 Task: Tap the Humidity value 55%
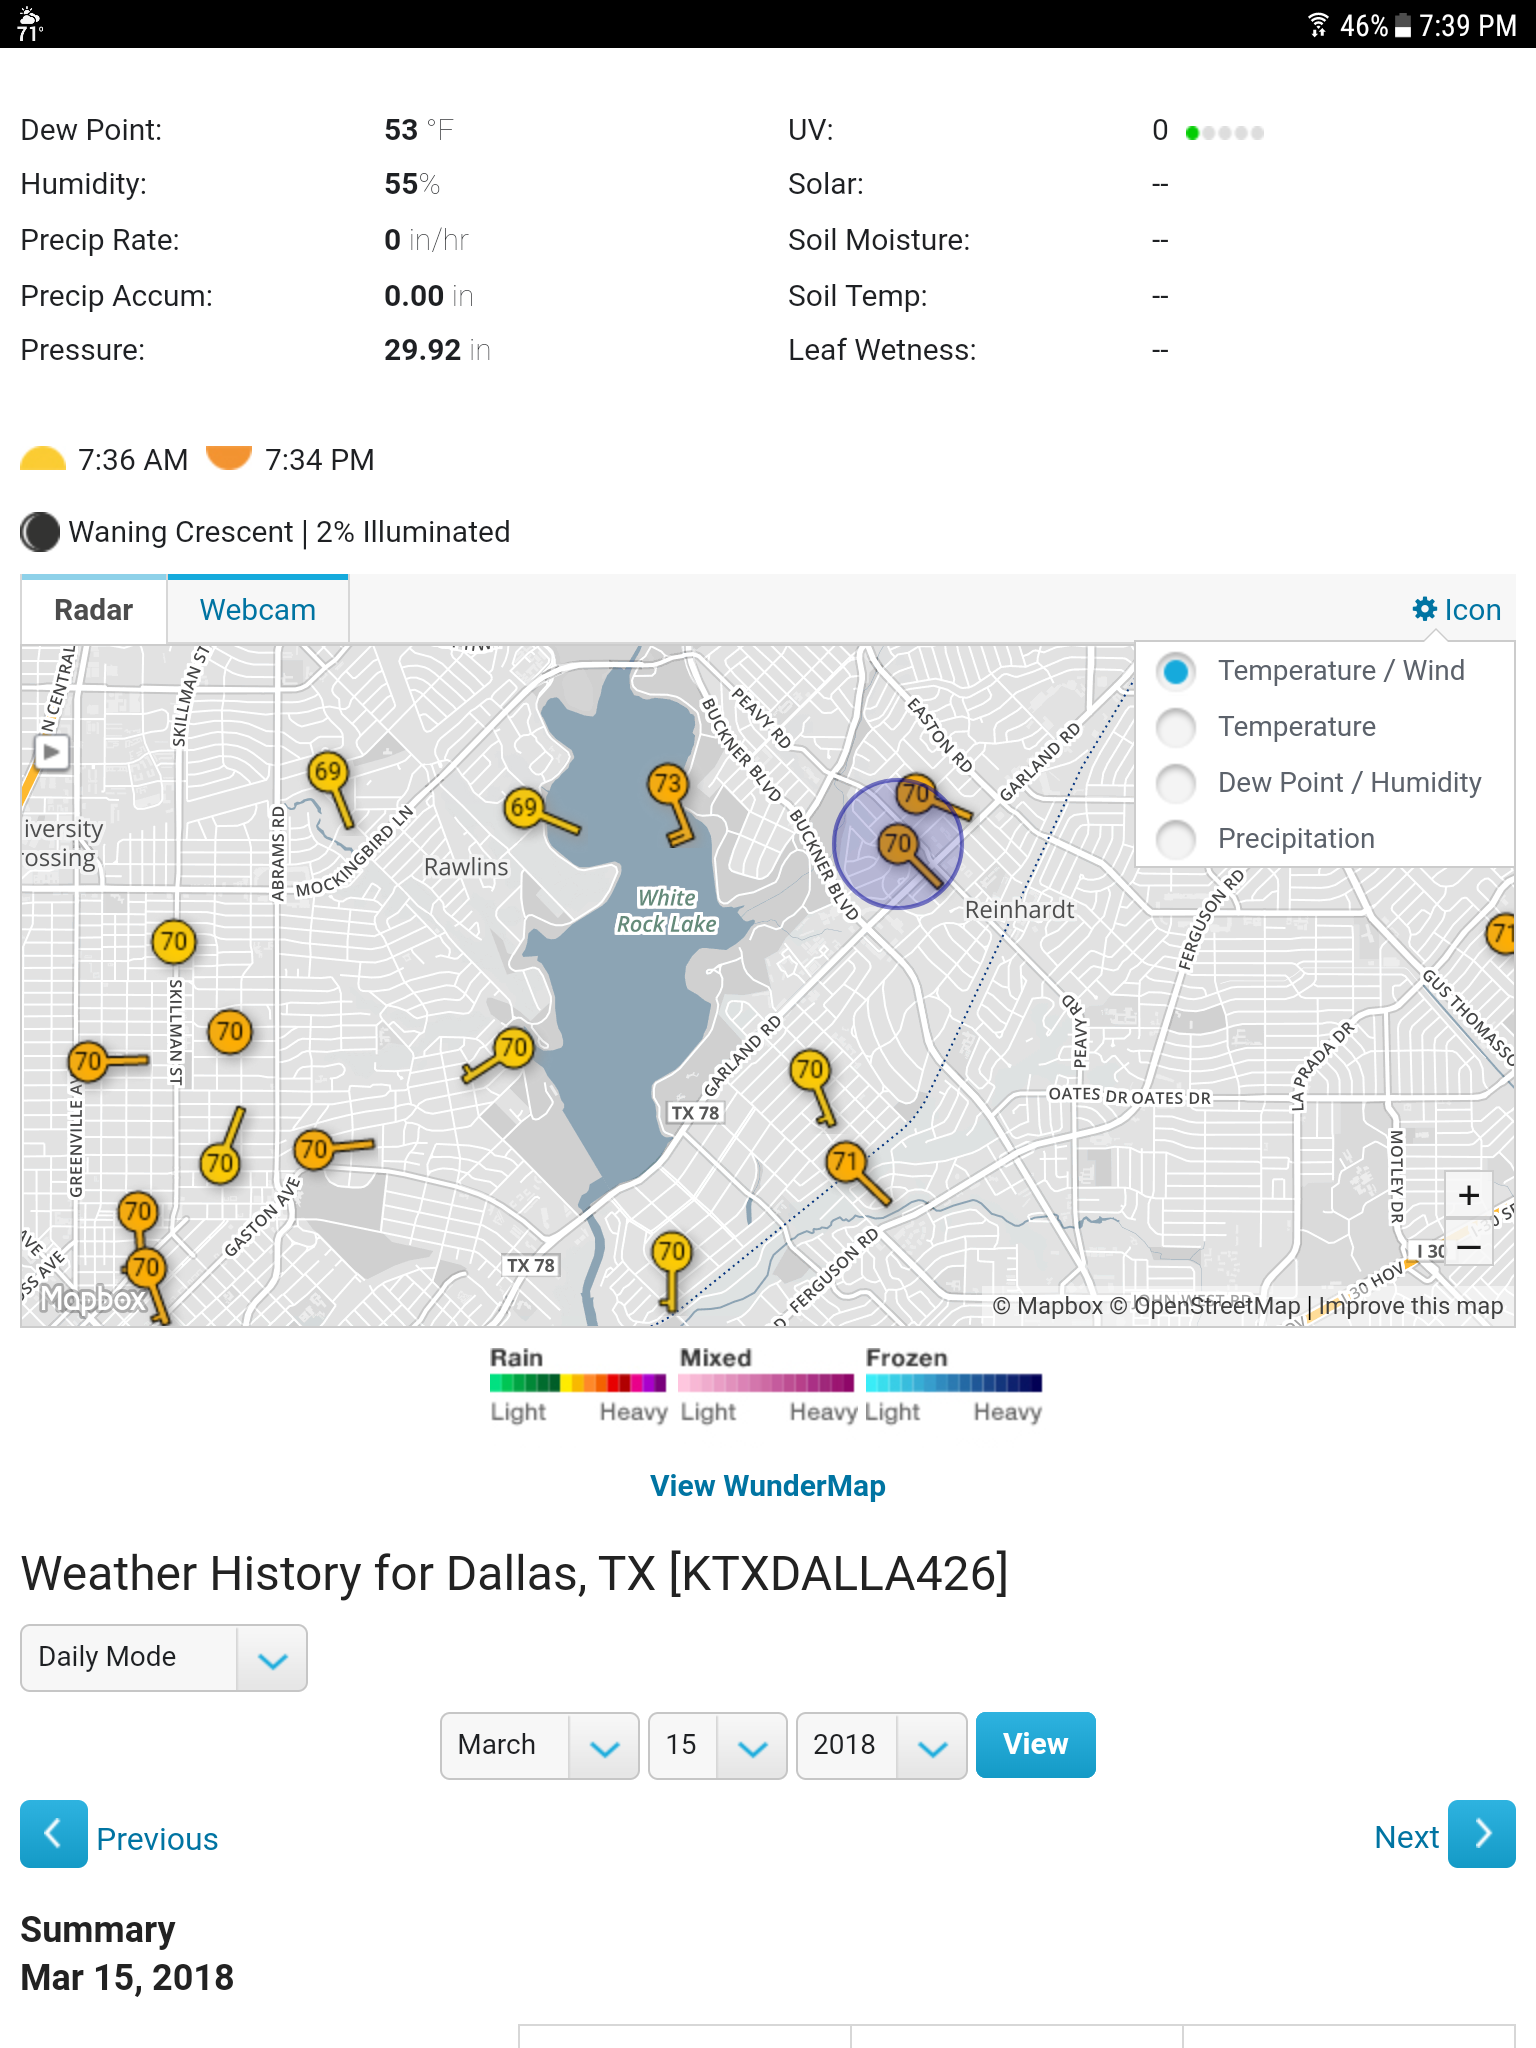412,184
